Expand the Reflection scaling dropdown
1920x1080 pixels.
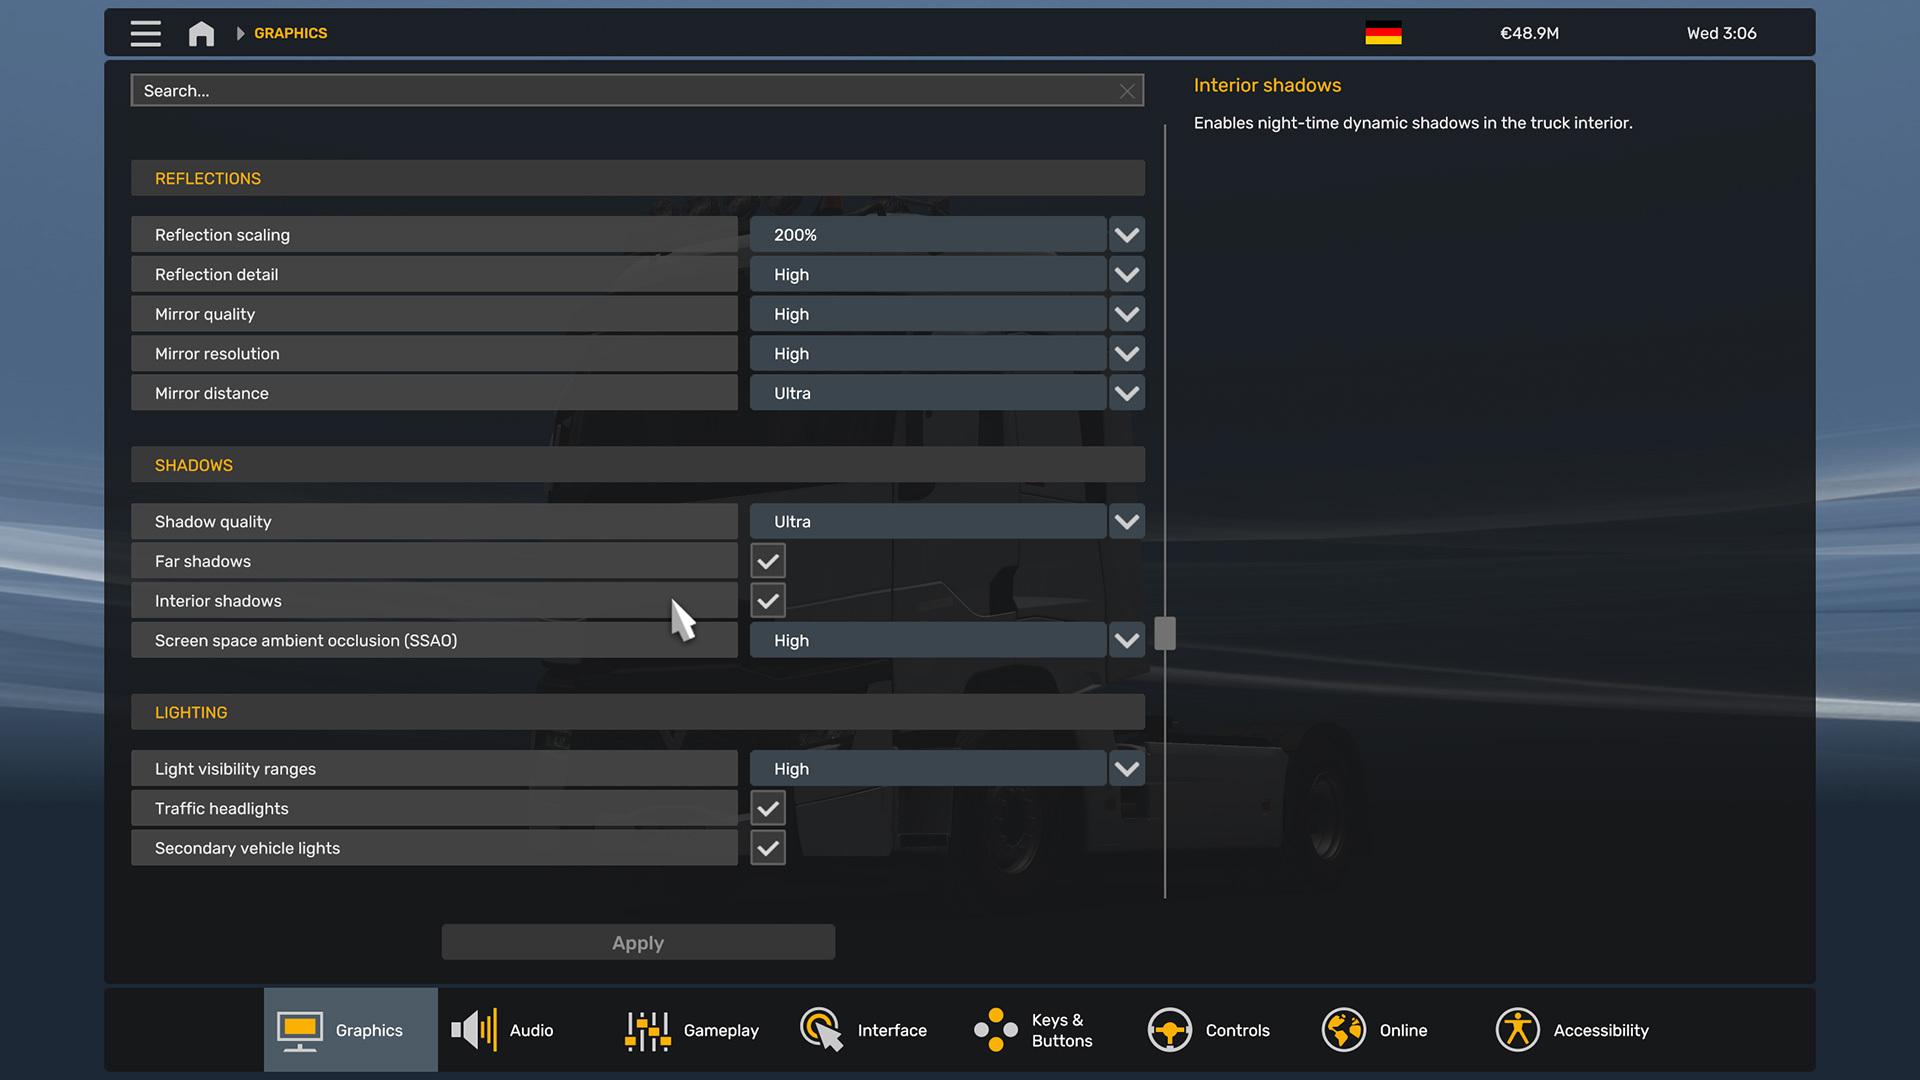click(1126, 235)
